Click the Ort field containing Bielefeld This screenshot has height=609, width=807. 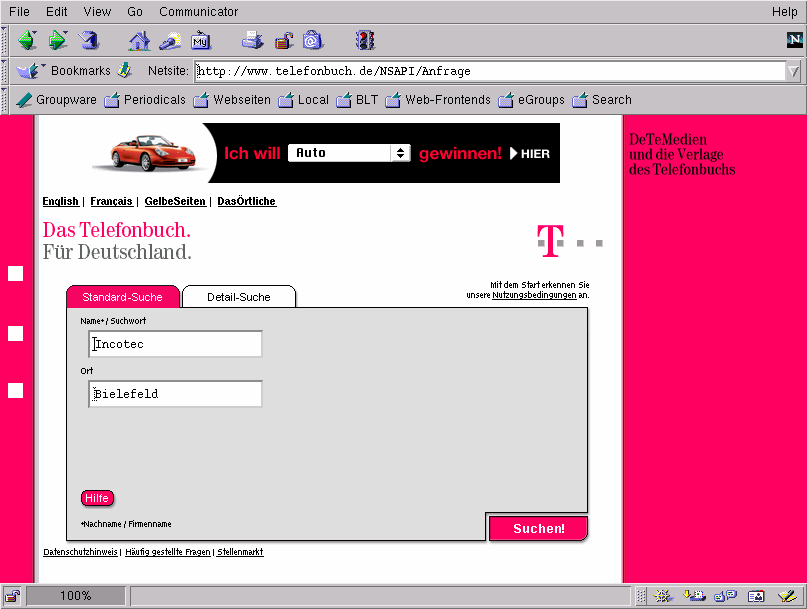click(x=176, y=394)
